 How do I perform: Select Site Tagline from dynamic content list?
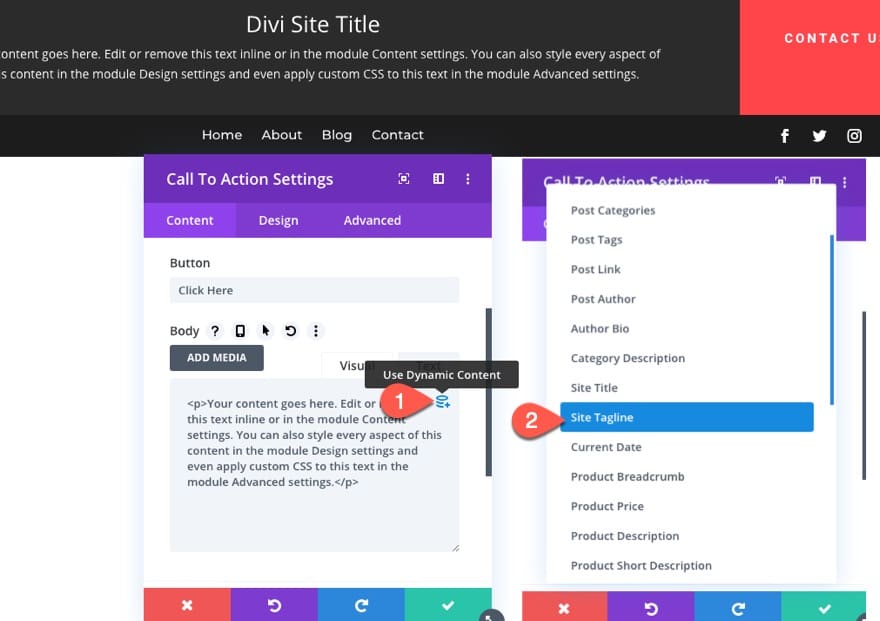tap(686, 417)
